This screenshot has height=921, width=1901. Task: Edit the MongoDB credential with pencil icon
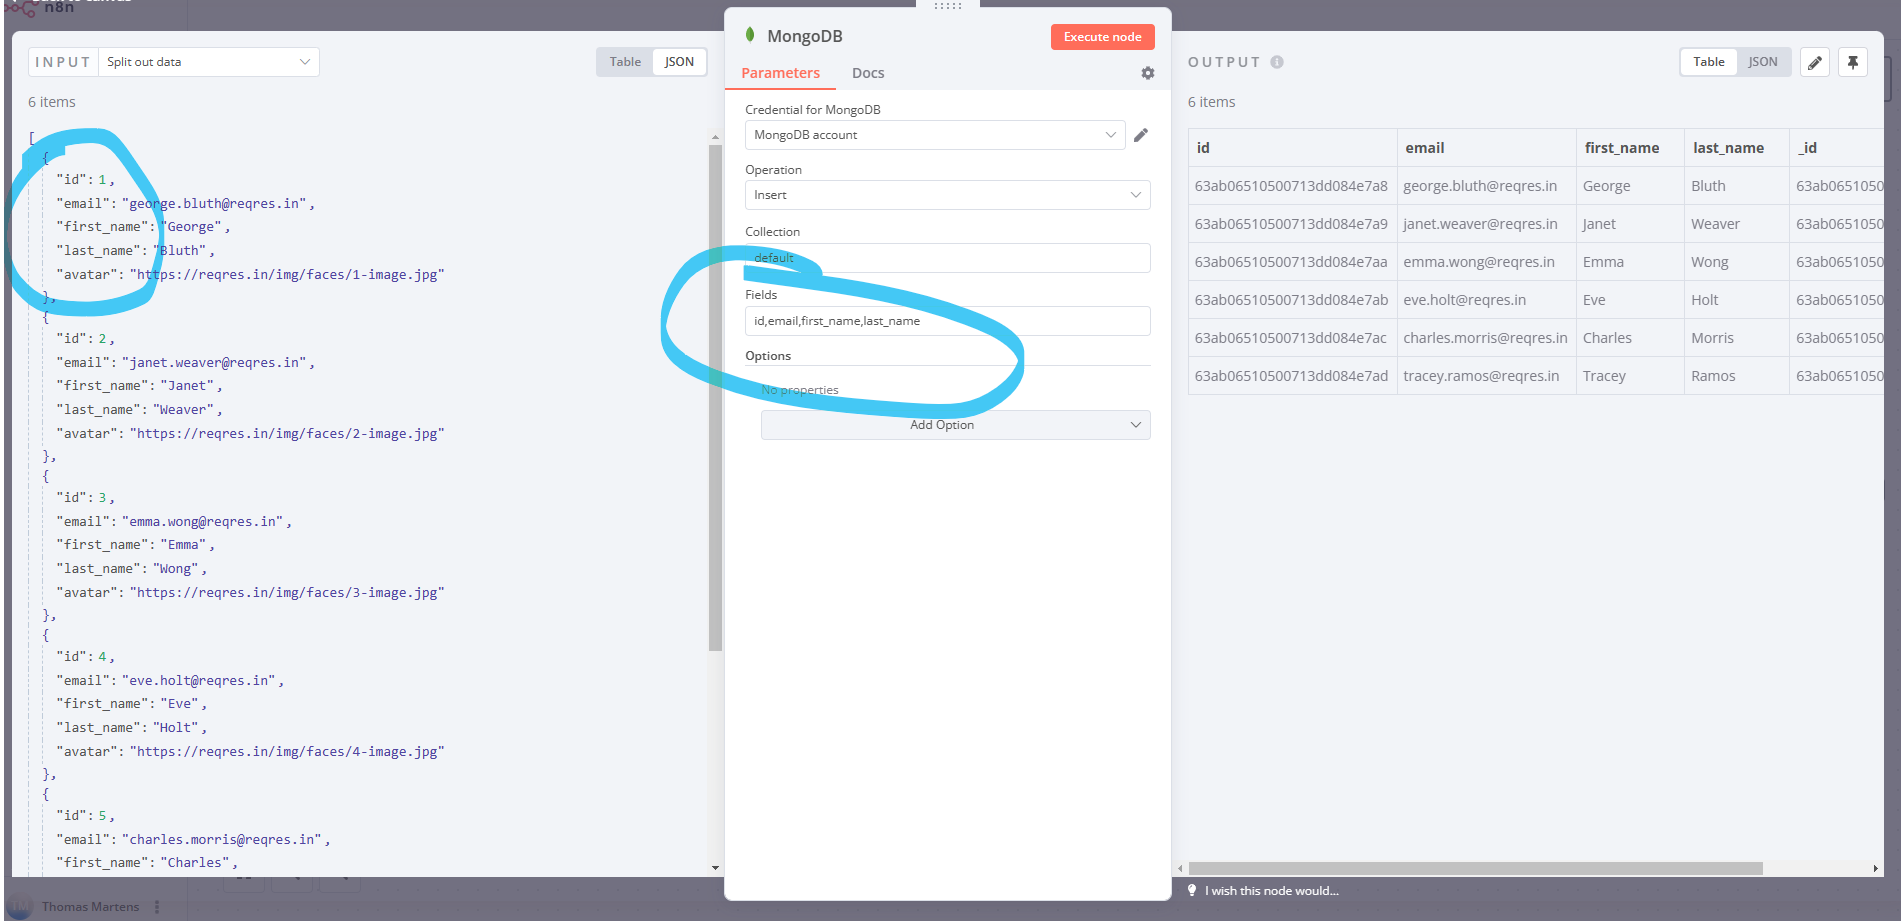coord(1141,135)
